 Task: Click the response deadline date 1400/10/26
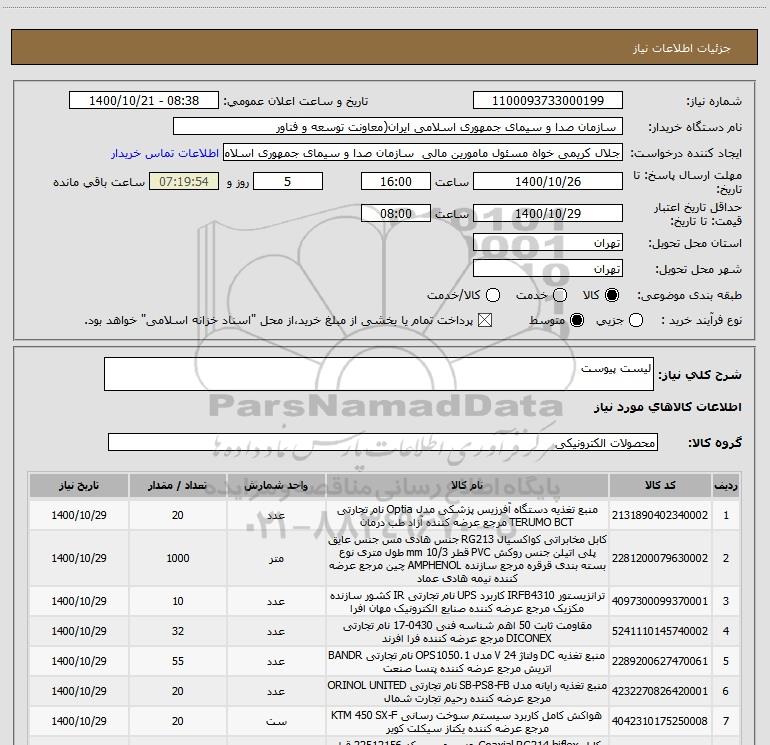548,182
